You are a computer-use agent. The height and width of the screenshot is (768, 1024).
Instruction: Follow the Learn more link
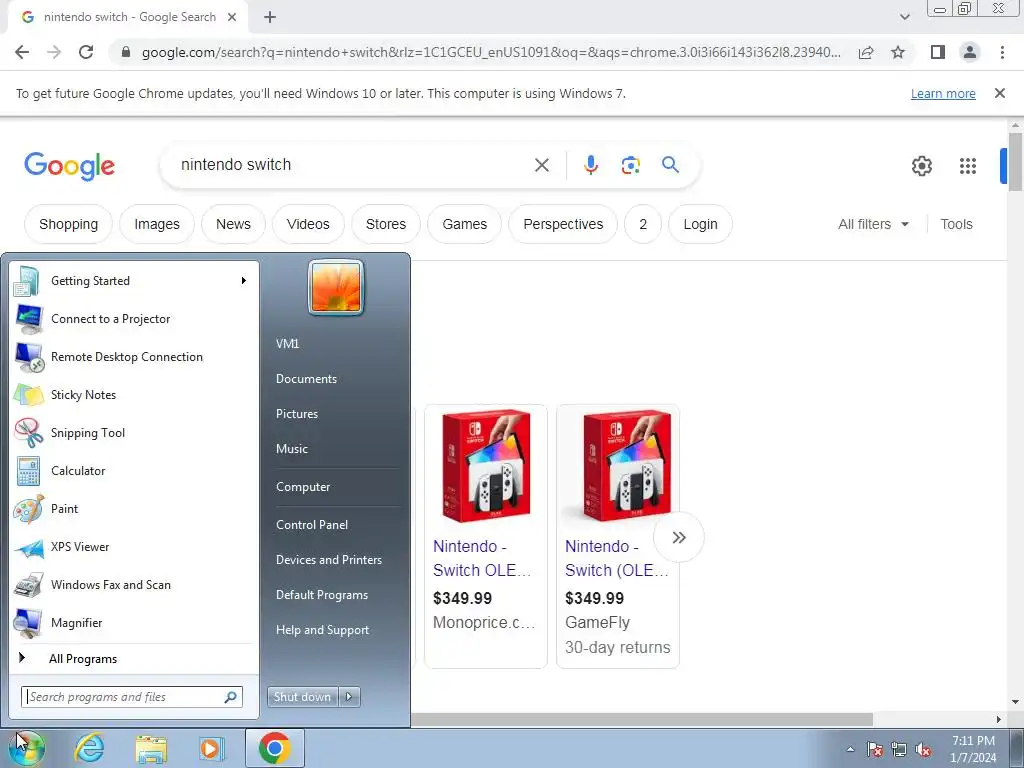point(943,93)
